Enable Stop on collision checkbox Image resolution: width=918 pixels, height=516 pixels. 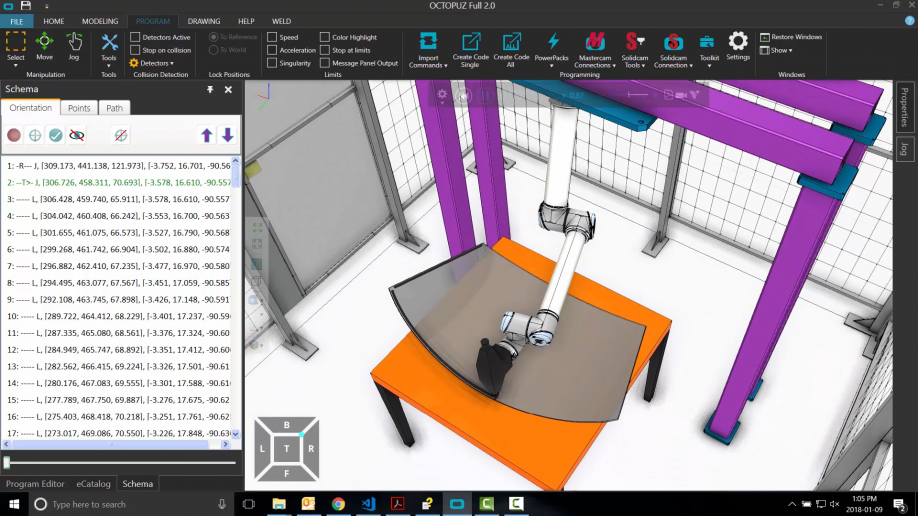[x=135, y=50]
